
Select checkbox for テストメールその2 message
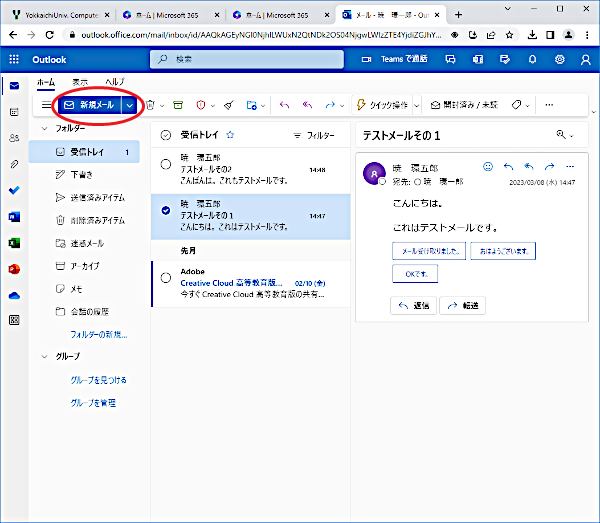[x=166, y=164]
